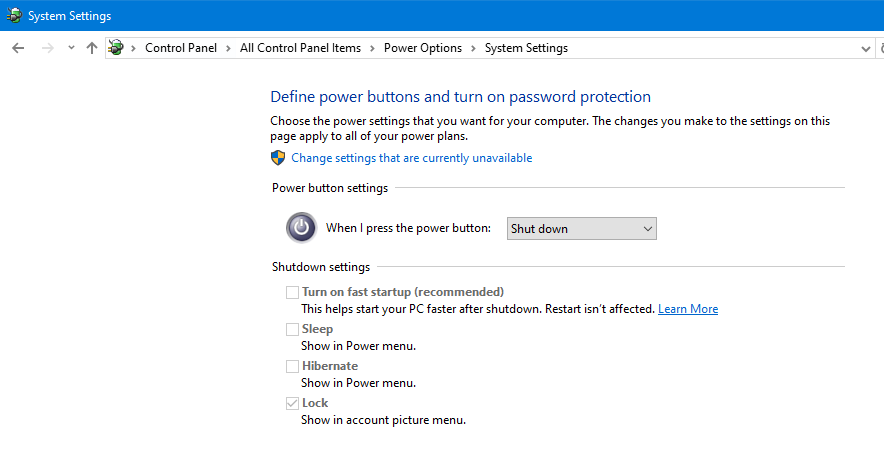Click the Control Panel icon in address bar

pos(116,48)
